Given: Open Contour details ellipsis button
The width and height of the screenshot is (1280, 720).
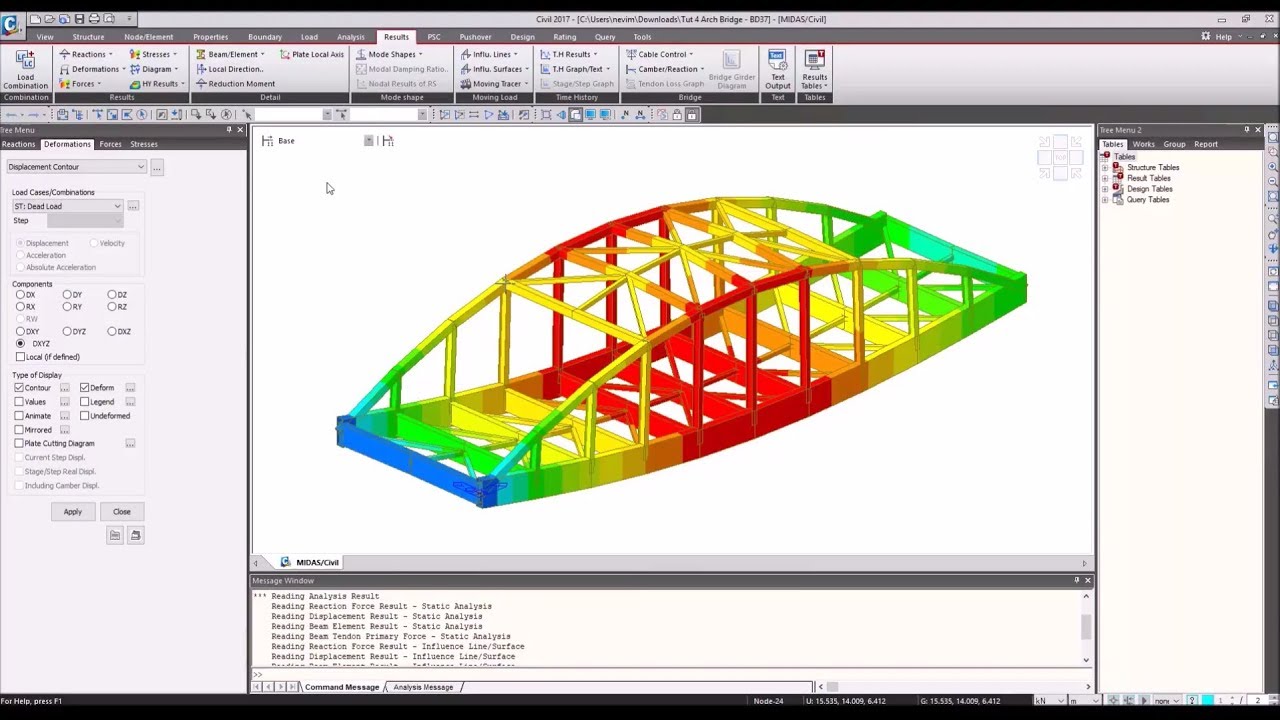Looking at the screenshot, I should 65,388.
